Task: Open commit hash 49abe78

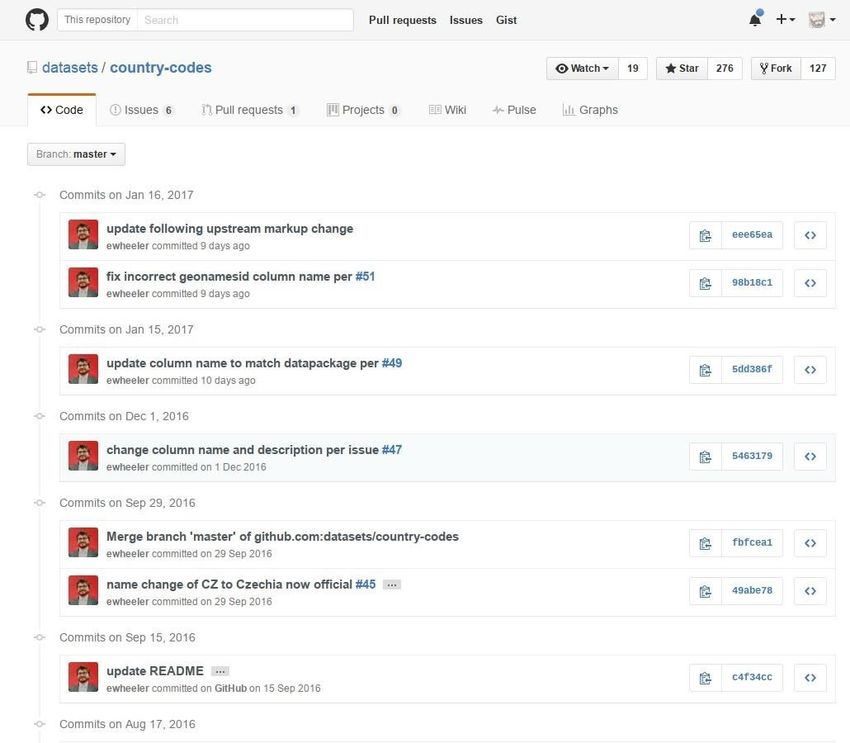Action: (752, 591)
